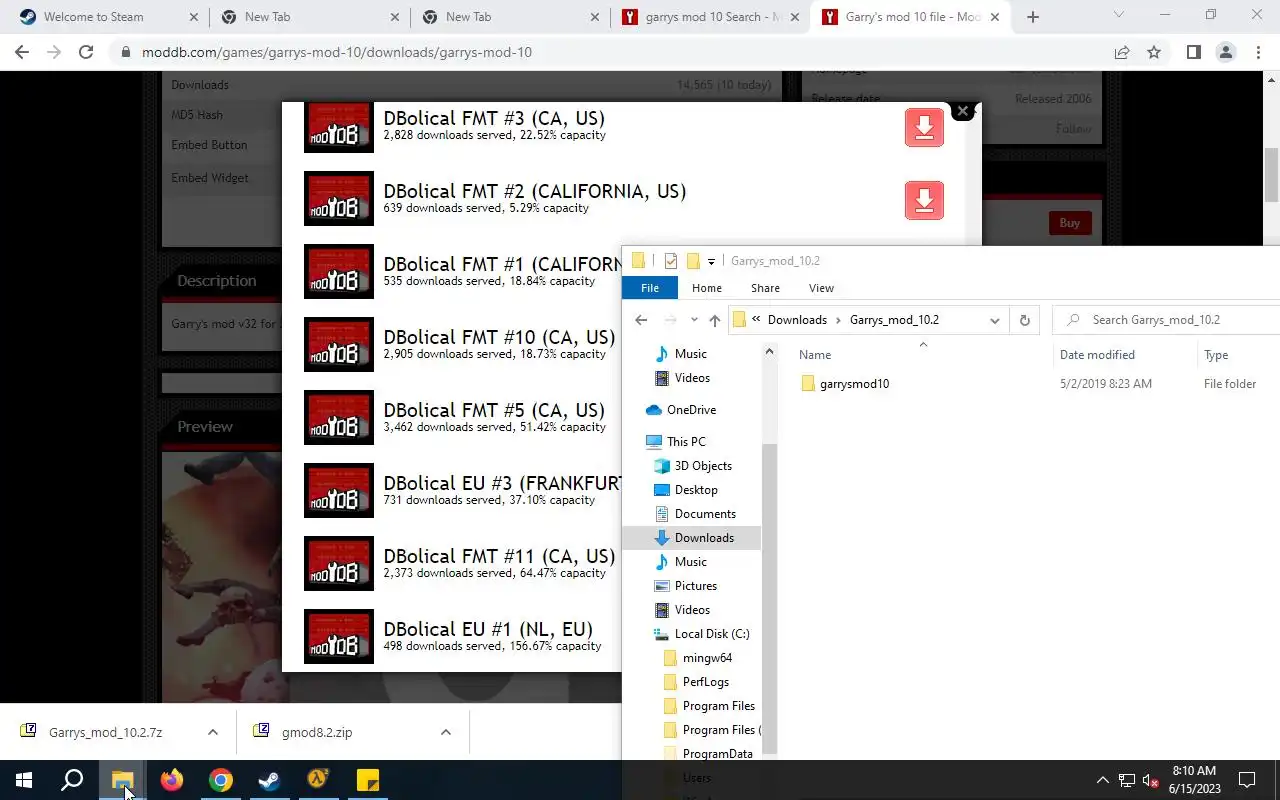Open PerfLogs folder in navigation pane
The image size is (1280, 800).
pos(706,682)
